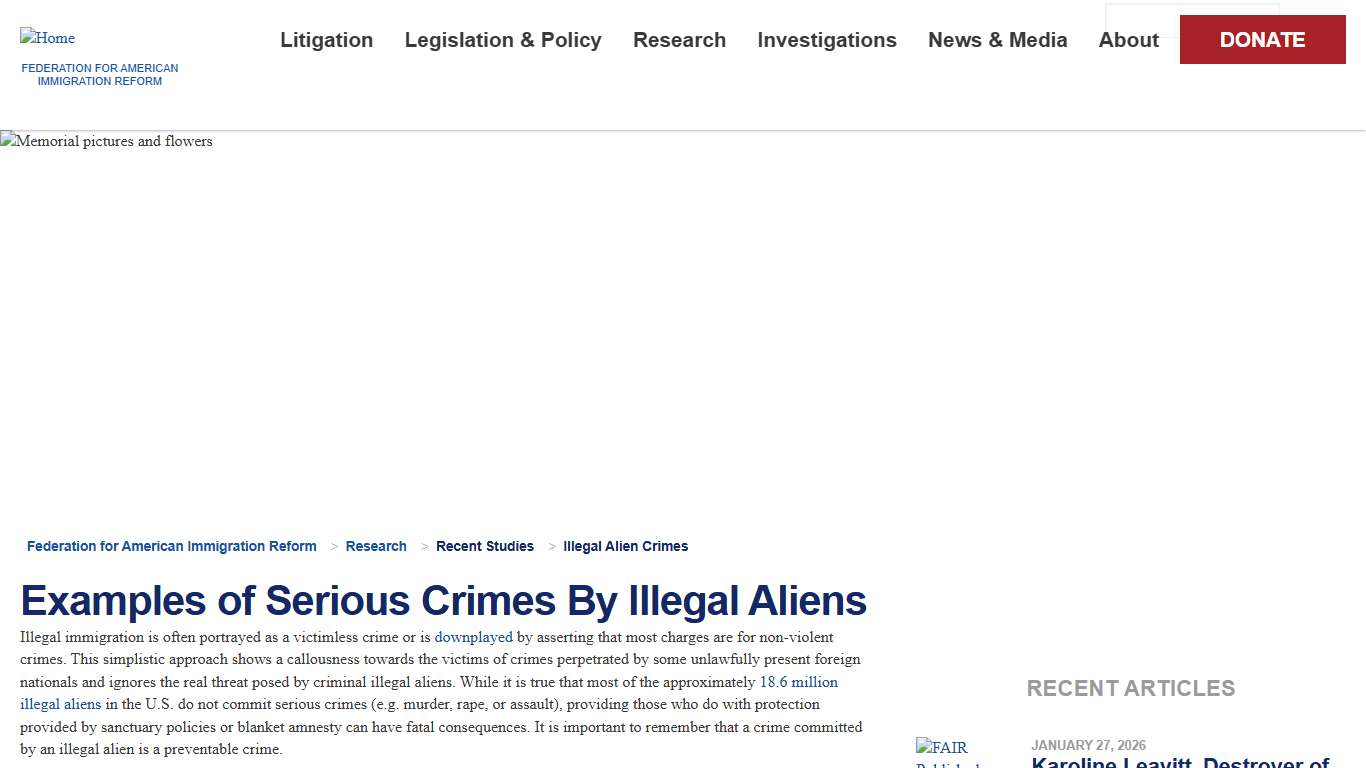Open the Legislation & Policy menu
Image resolution: width=1366 pixels, height=768 pixels.
coord(503,40)
